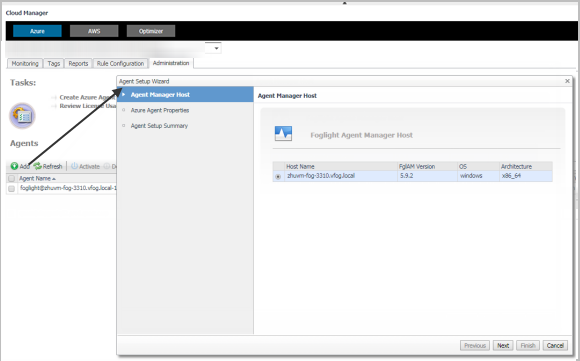This screenshot has width=580, height=361.
Task: Click the Host Name column header
Action: [340, 166]
